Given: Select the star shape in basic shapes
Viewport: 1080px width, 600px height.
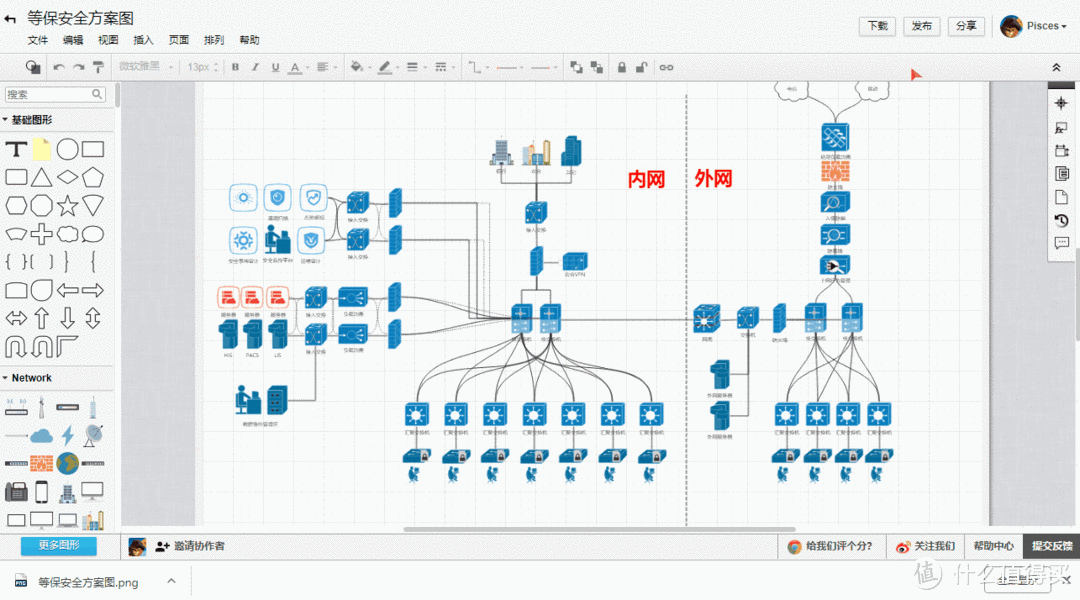Looking at the screenshot, I should pyautogui.click(x=67, y=206).
